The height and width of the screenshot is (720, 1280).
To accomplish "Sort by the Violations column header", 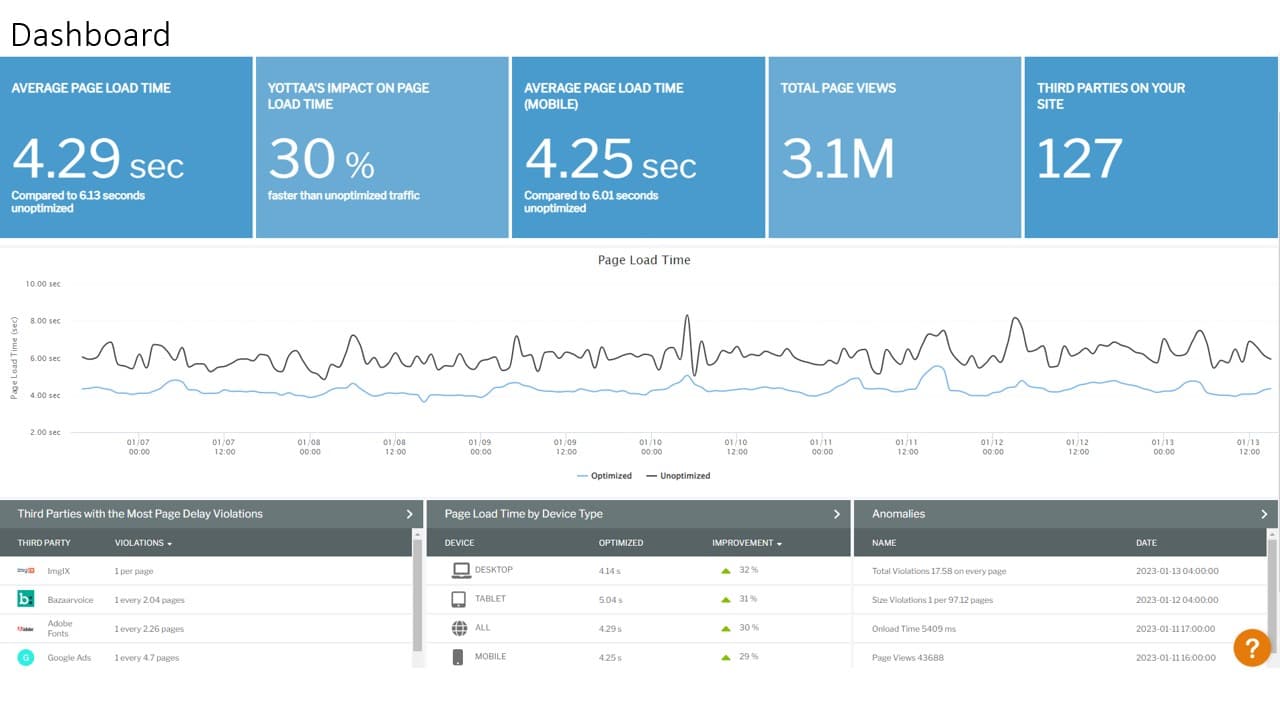I will pos(143,543).
